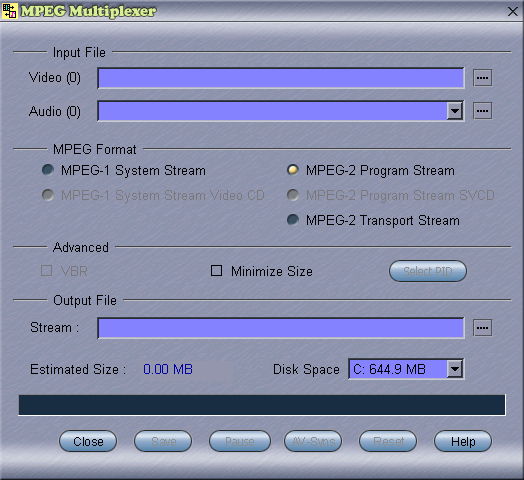Screen dimensions: 524x480
Task: Click the Select PID button
Action: click(428, 271)
